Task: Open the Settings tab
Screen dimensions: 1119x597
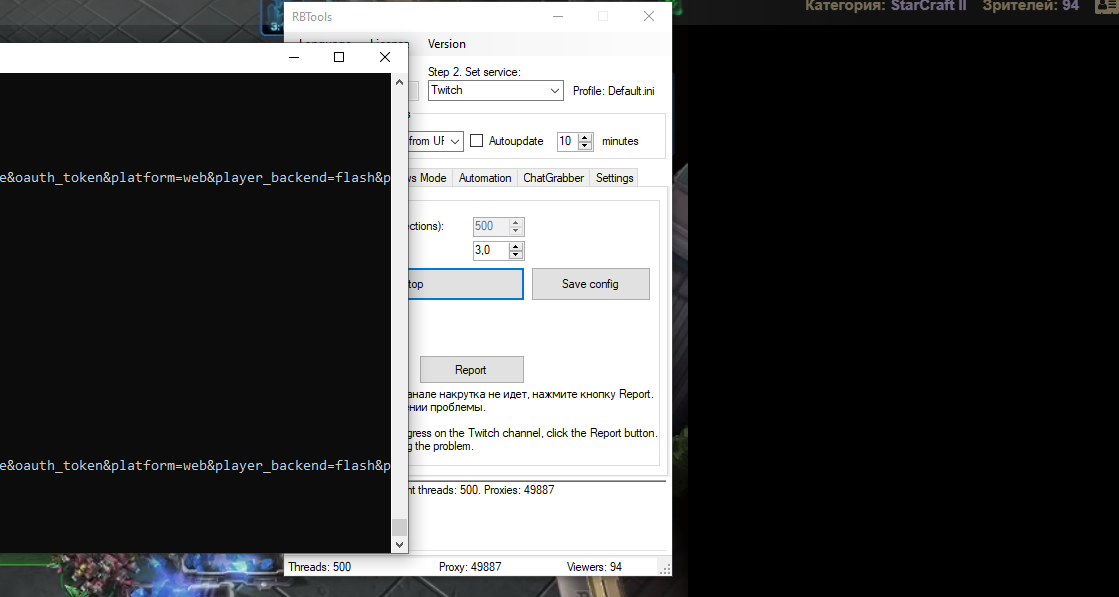Action: [x=614, y=178]
